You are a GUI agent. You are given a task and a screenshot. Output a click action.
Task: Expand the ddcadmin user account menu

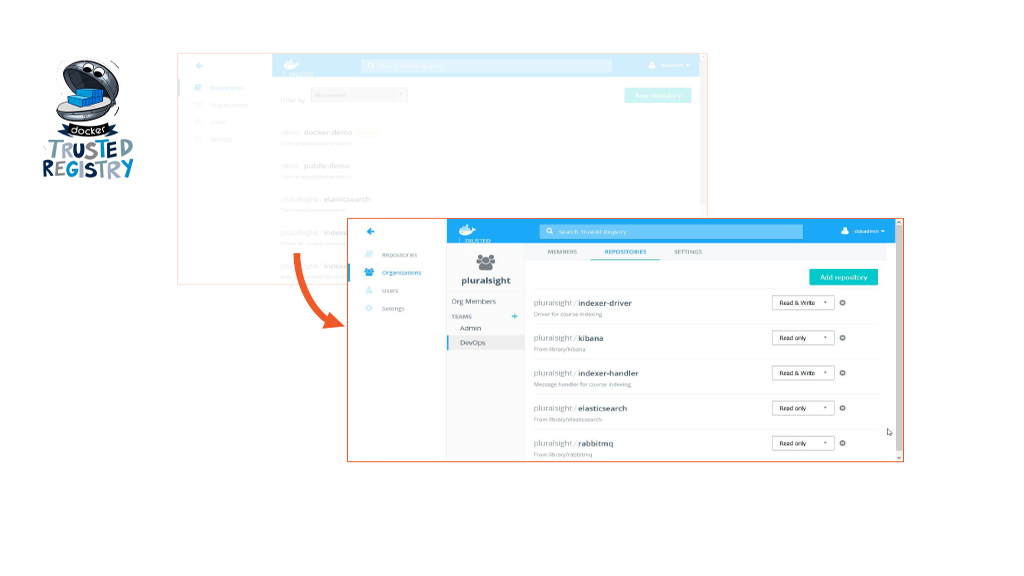(x=863, y=231)
